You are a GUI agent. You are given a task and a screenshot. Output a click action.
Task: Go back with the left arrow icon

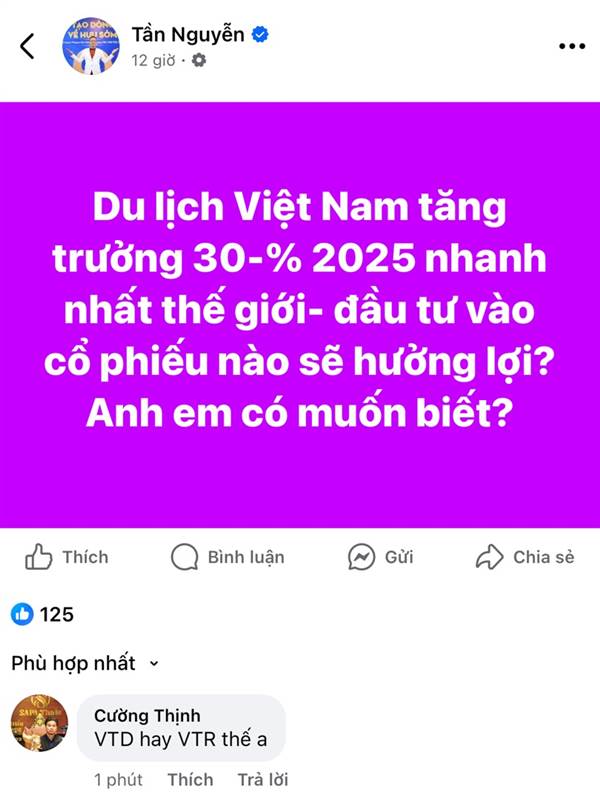point(28,46)
